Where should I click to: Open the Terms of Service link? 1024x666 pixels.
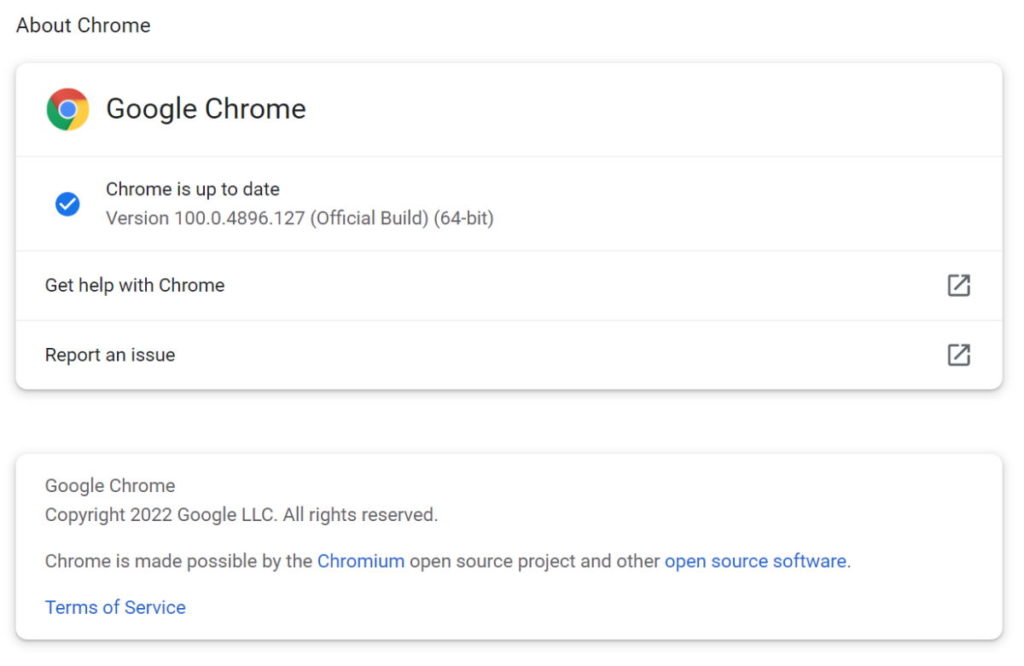(x=115, y=607)
